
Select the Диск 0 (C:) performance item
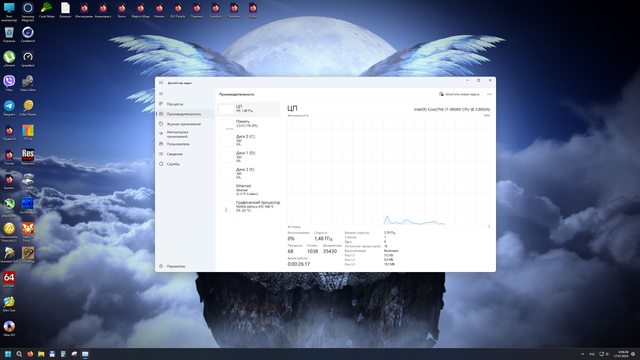tap(249, 140)
